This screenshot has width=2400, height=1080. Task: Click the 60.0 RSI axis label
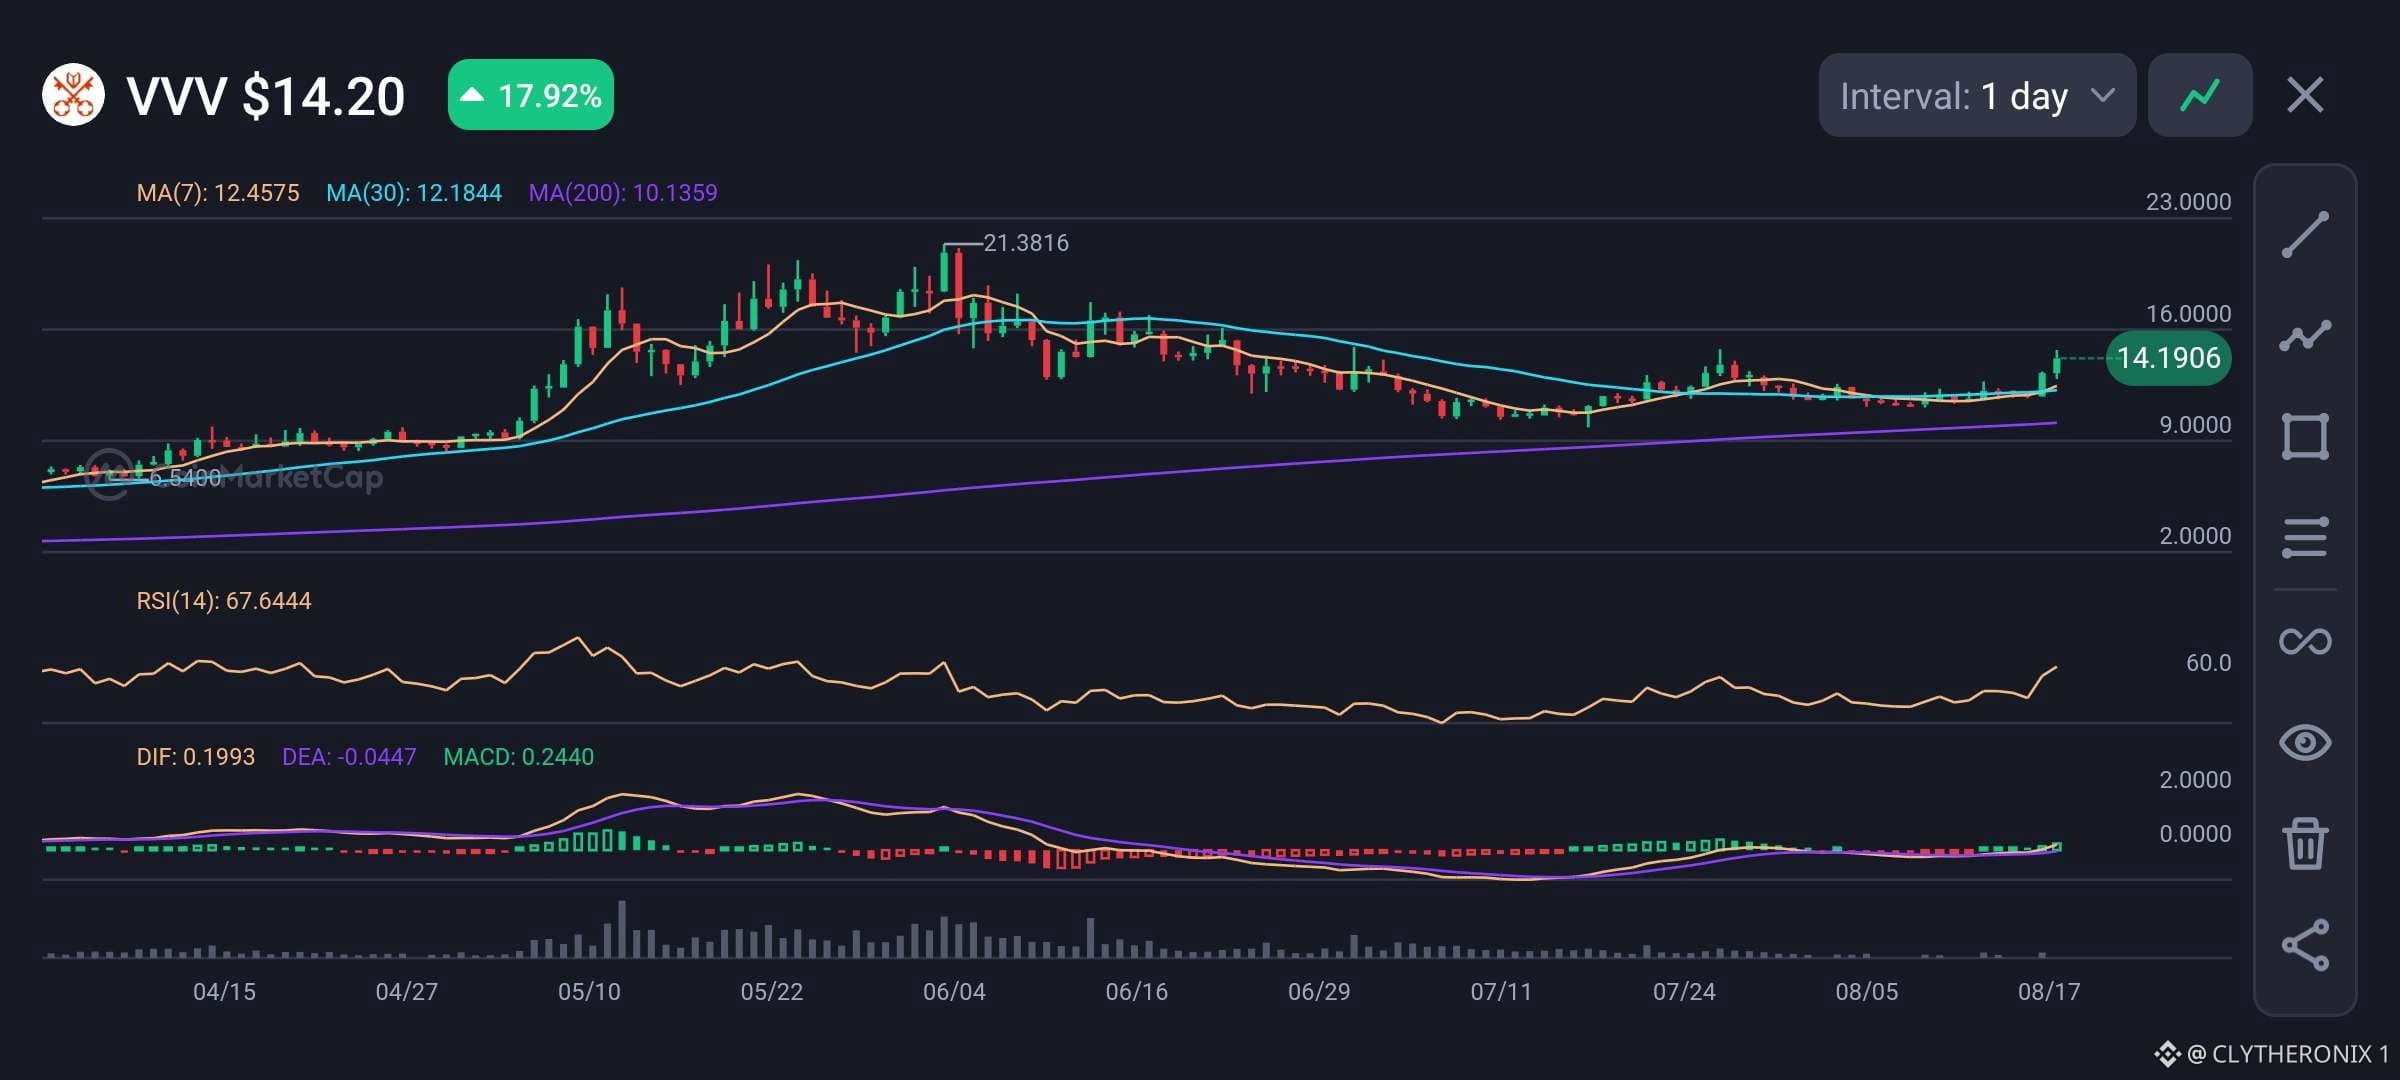click(2208, 663)
